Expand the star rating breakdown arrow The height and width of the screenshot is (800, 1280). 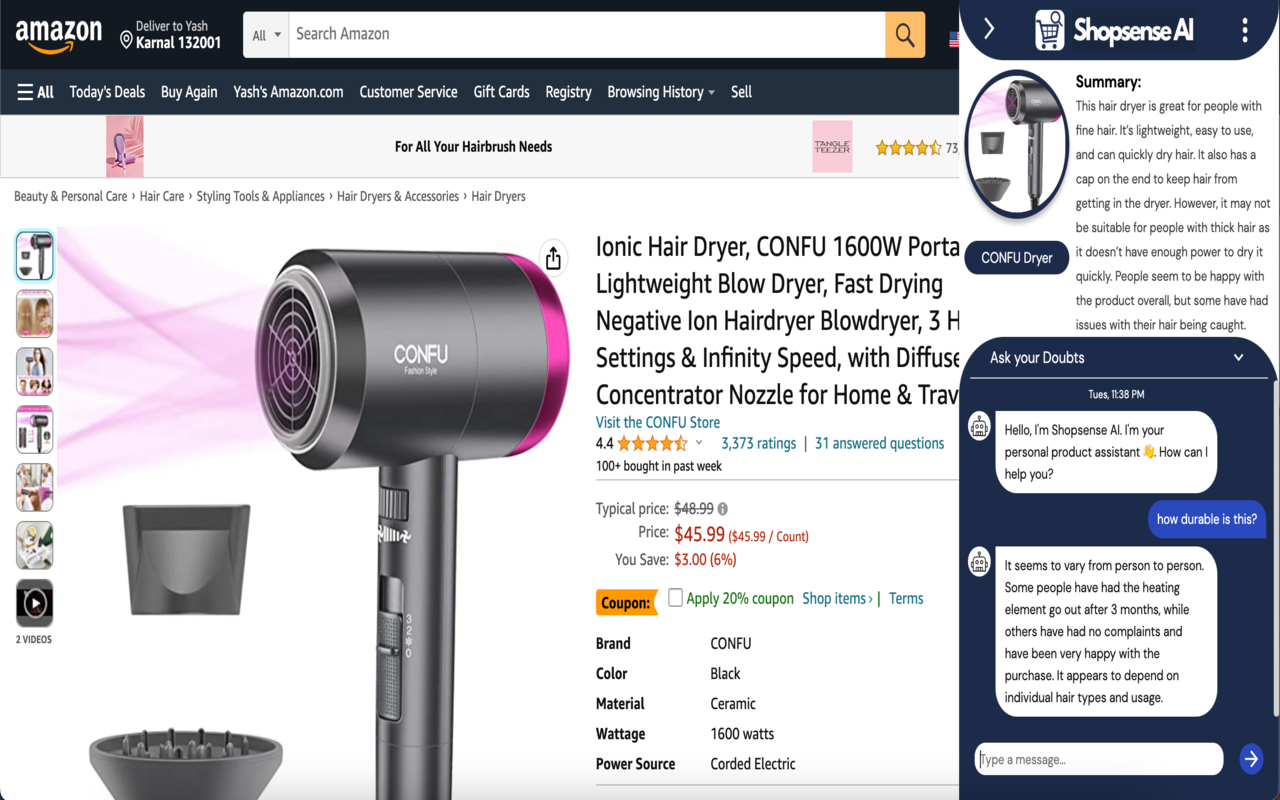(699, 443)
